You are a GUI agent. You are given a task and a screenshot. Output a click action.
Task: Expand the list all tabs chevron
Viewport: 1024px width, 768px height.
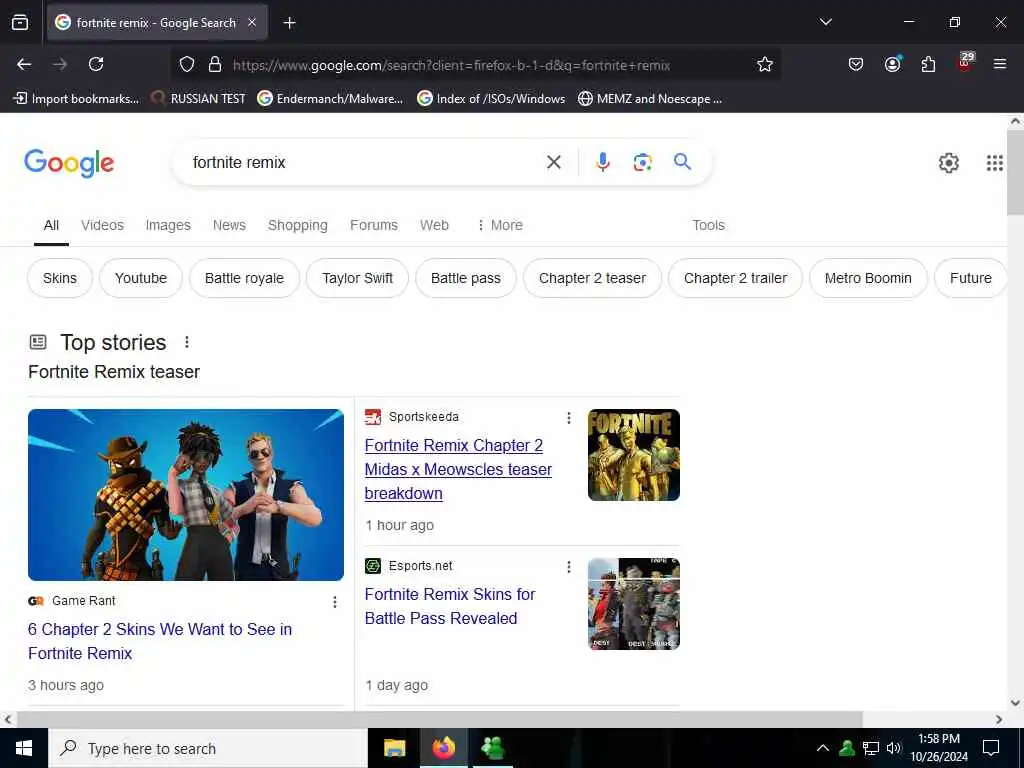(825, 22)
